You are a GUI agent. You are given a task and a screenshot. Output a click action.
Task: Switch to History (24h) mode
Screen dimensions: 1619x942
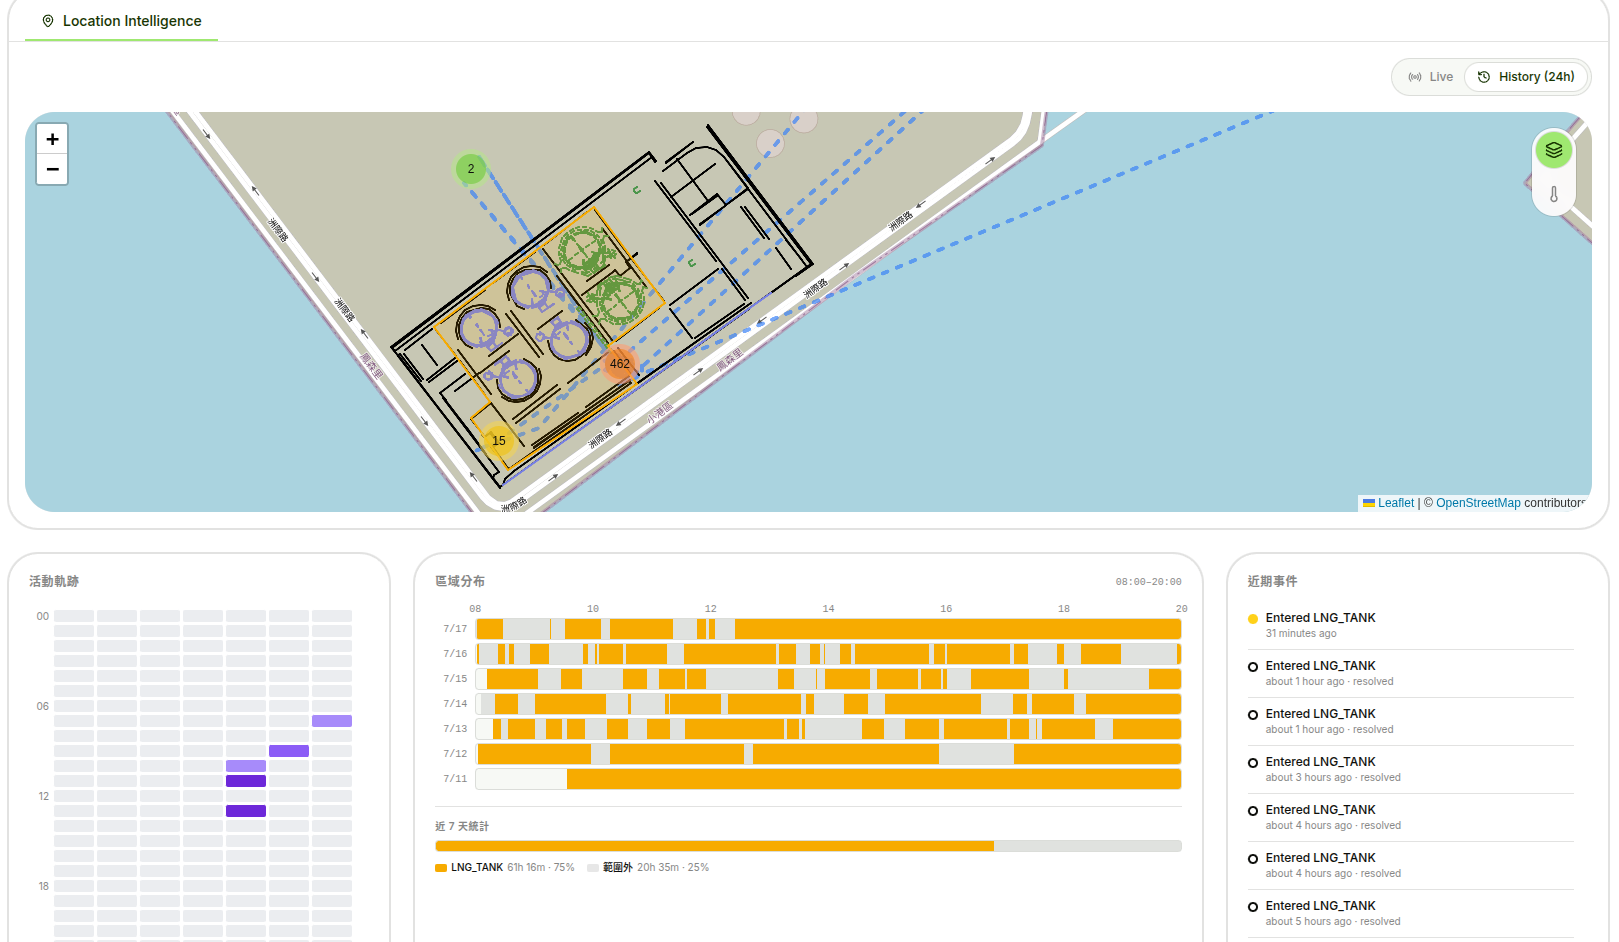pos(1526,77)
